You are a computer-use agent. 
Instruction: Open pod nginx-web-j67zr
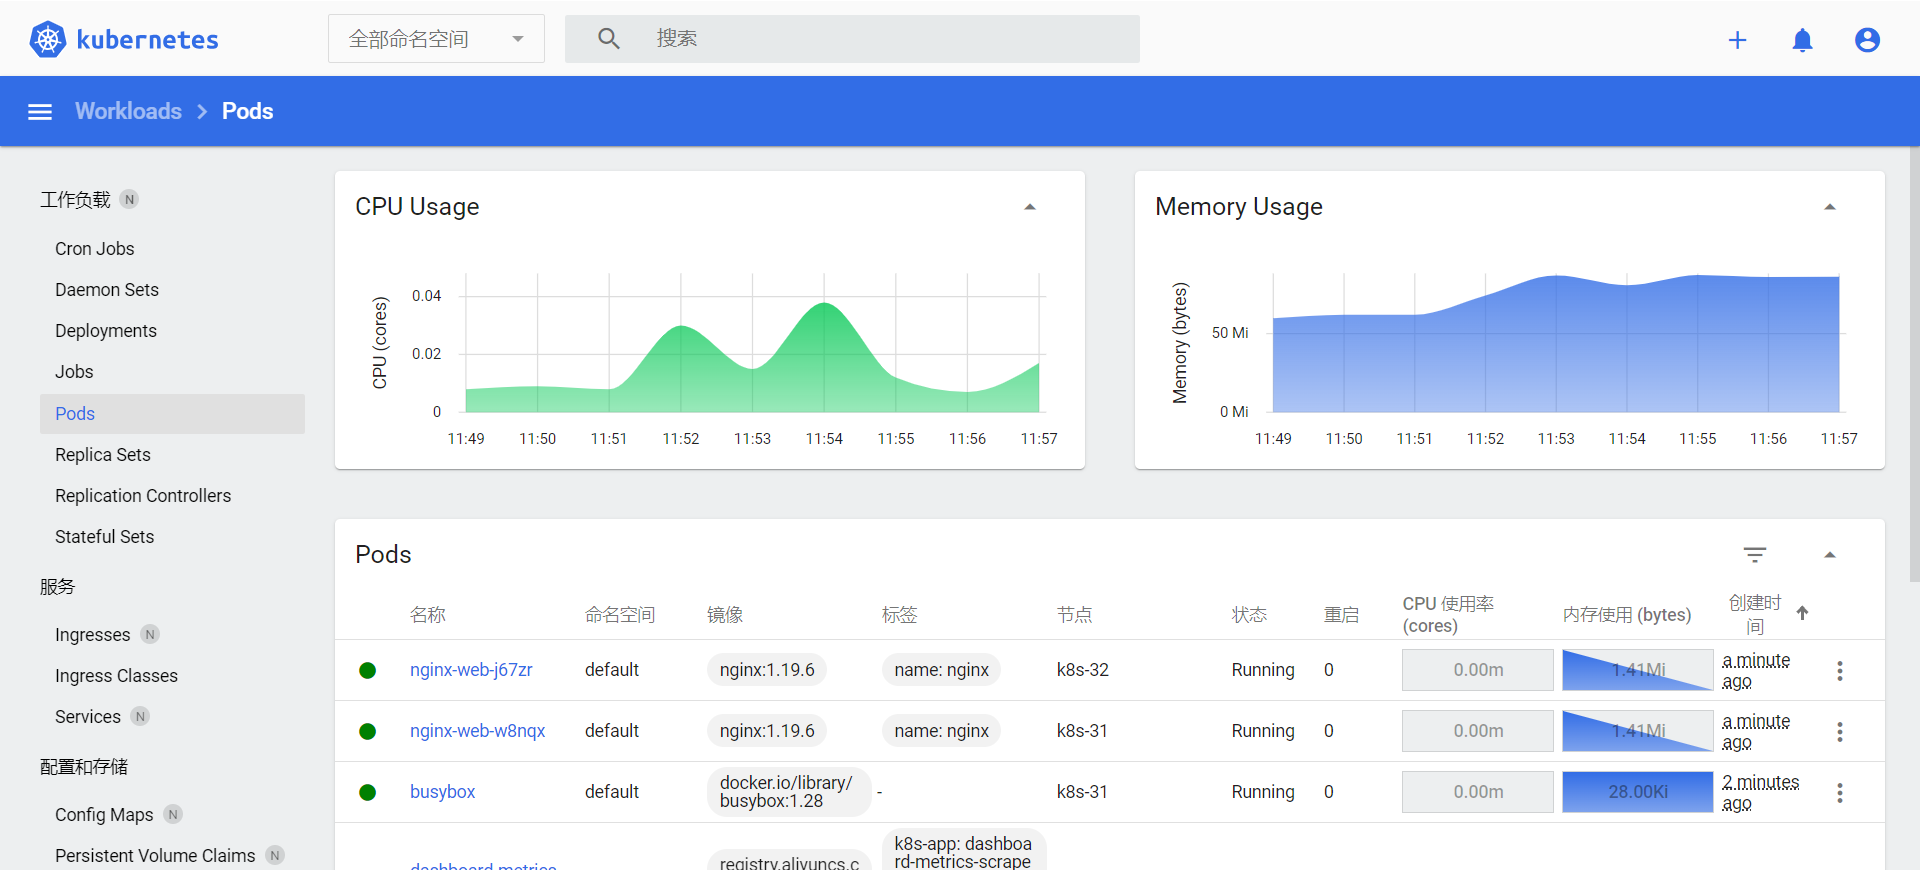point(471,670)
